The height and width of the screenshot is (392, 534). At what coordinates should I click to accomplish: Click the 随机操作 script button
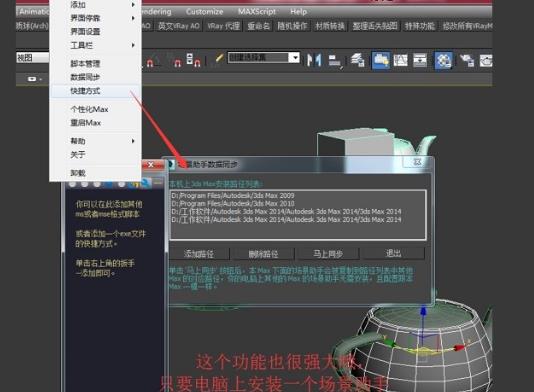(x=292, y=26)
